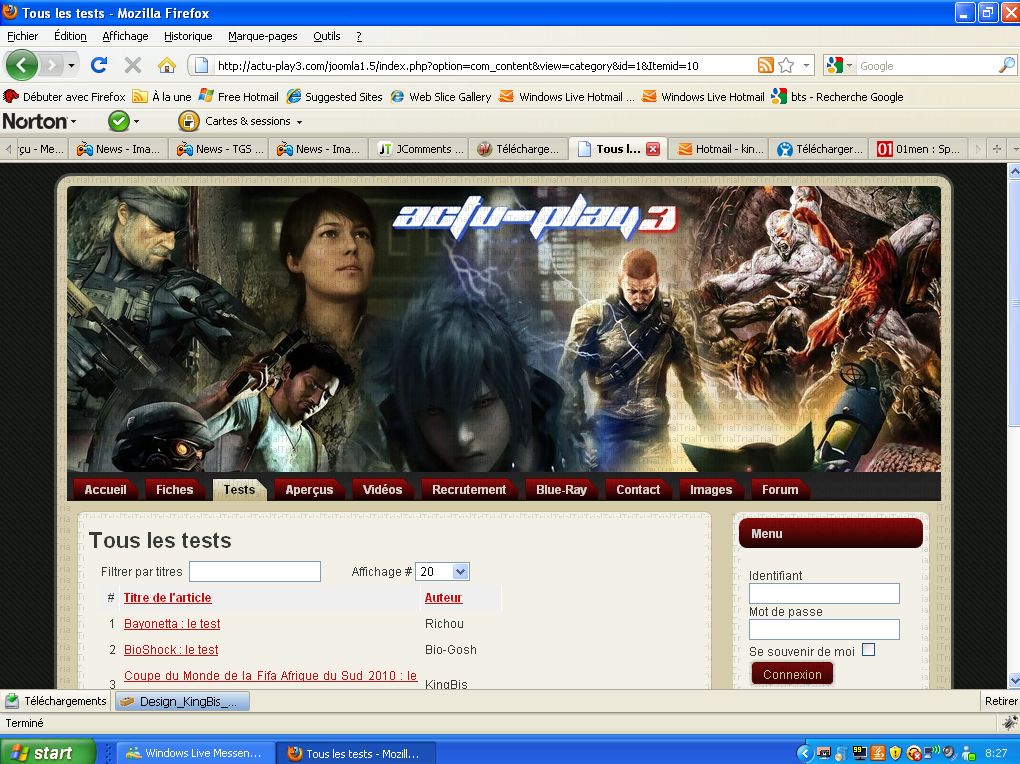Switch to Hotmail tab
This screenshot has width=1020, height=764.
tap(719, 149)
